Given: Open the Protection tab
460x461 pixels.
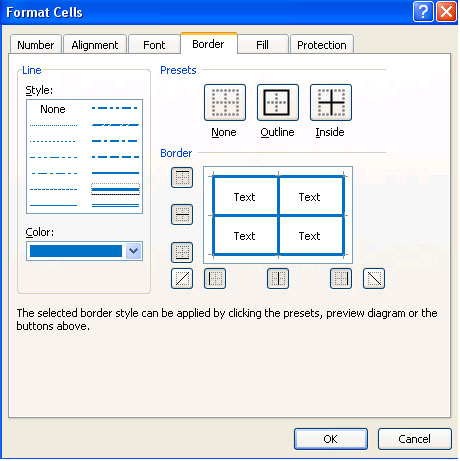Looking at the screenshot, I should pos(322,45).
